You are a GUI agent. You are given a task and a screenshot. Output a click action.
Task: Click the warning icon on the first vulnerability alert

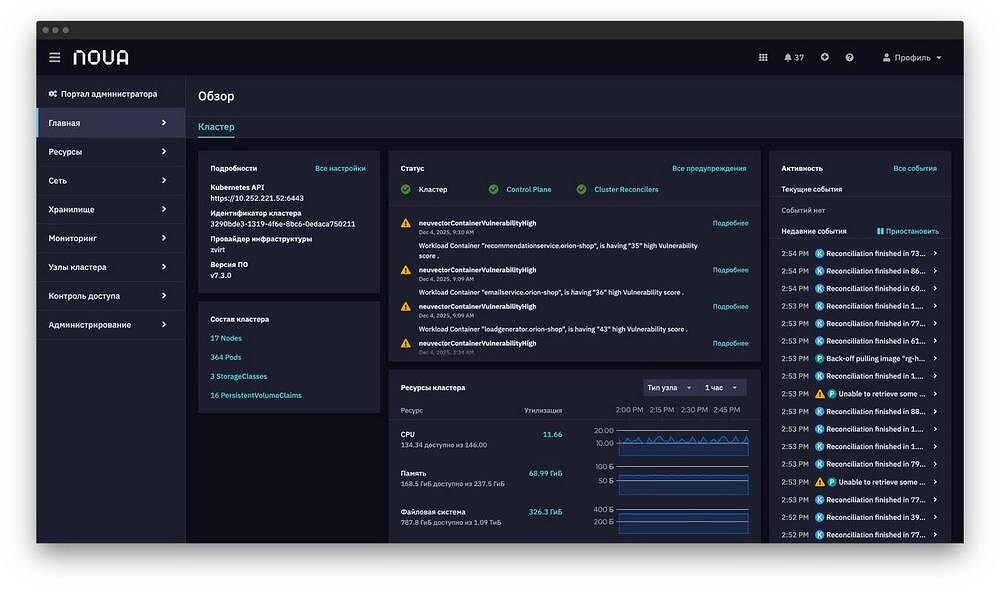406,223
